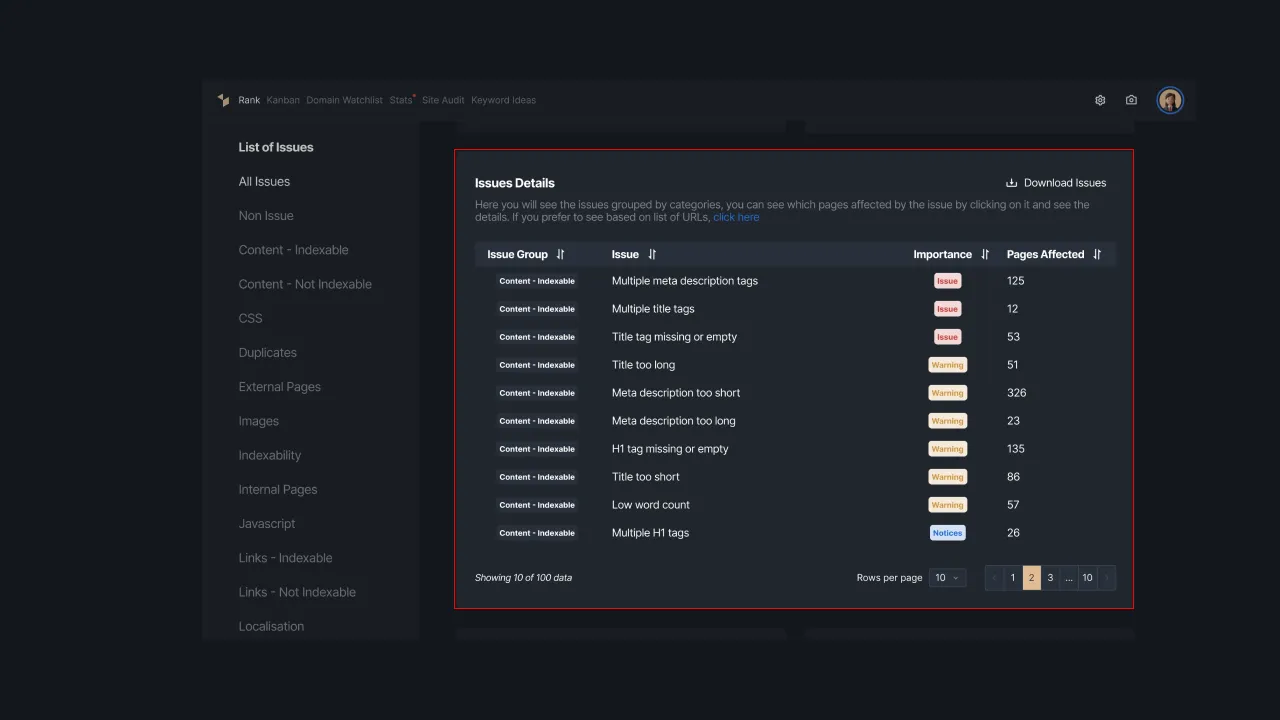
Task: Download Issues button
Action: click(x=1056, y=183)
